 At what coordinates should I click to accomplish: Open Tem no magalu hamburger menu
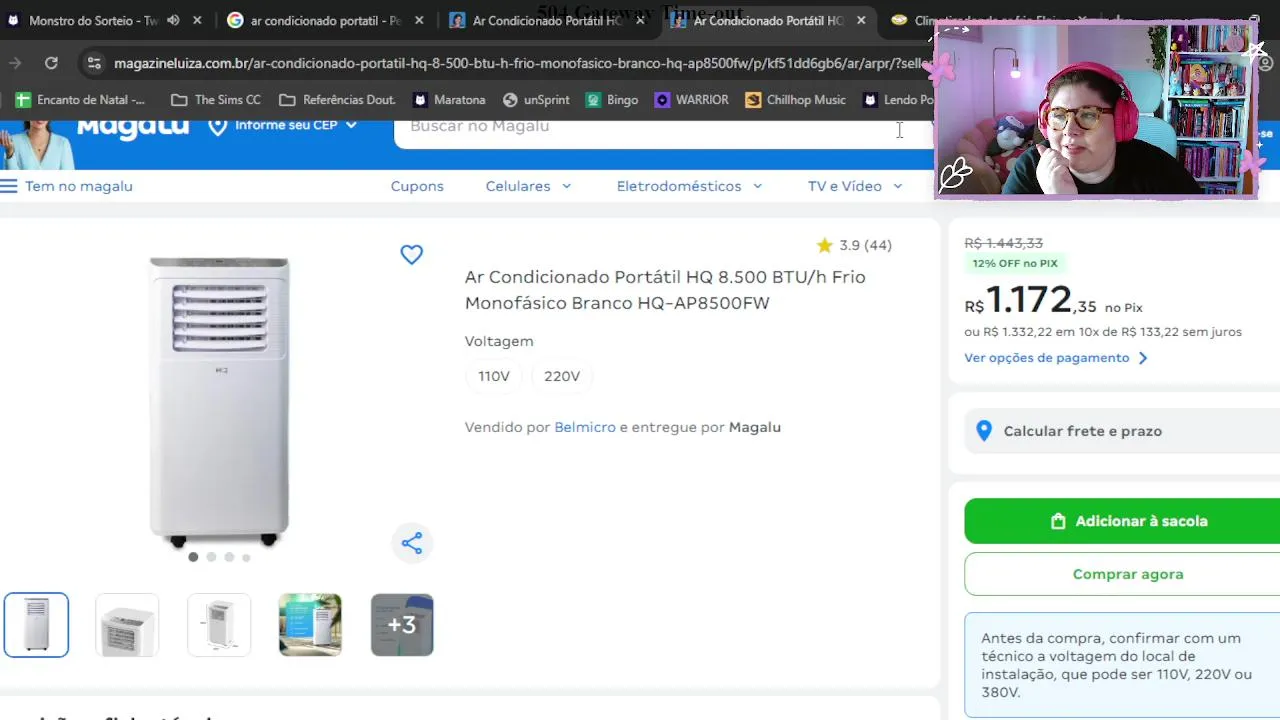66,186
